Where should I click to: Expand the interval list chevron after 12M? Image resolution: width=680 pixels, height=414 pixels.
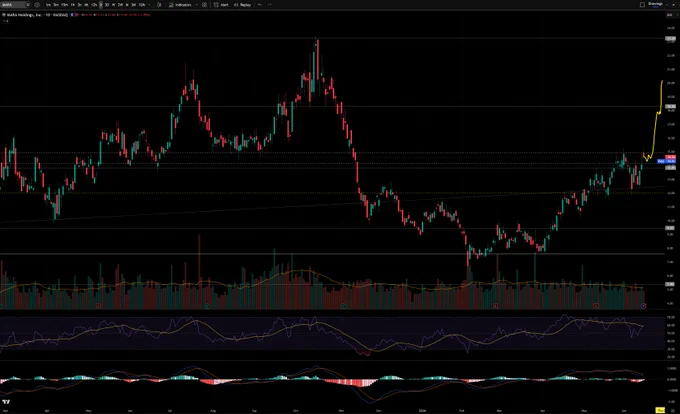(x=149, y=5)
